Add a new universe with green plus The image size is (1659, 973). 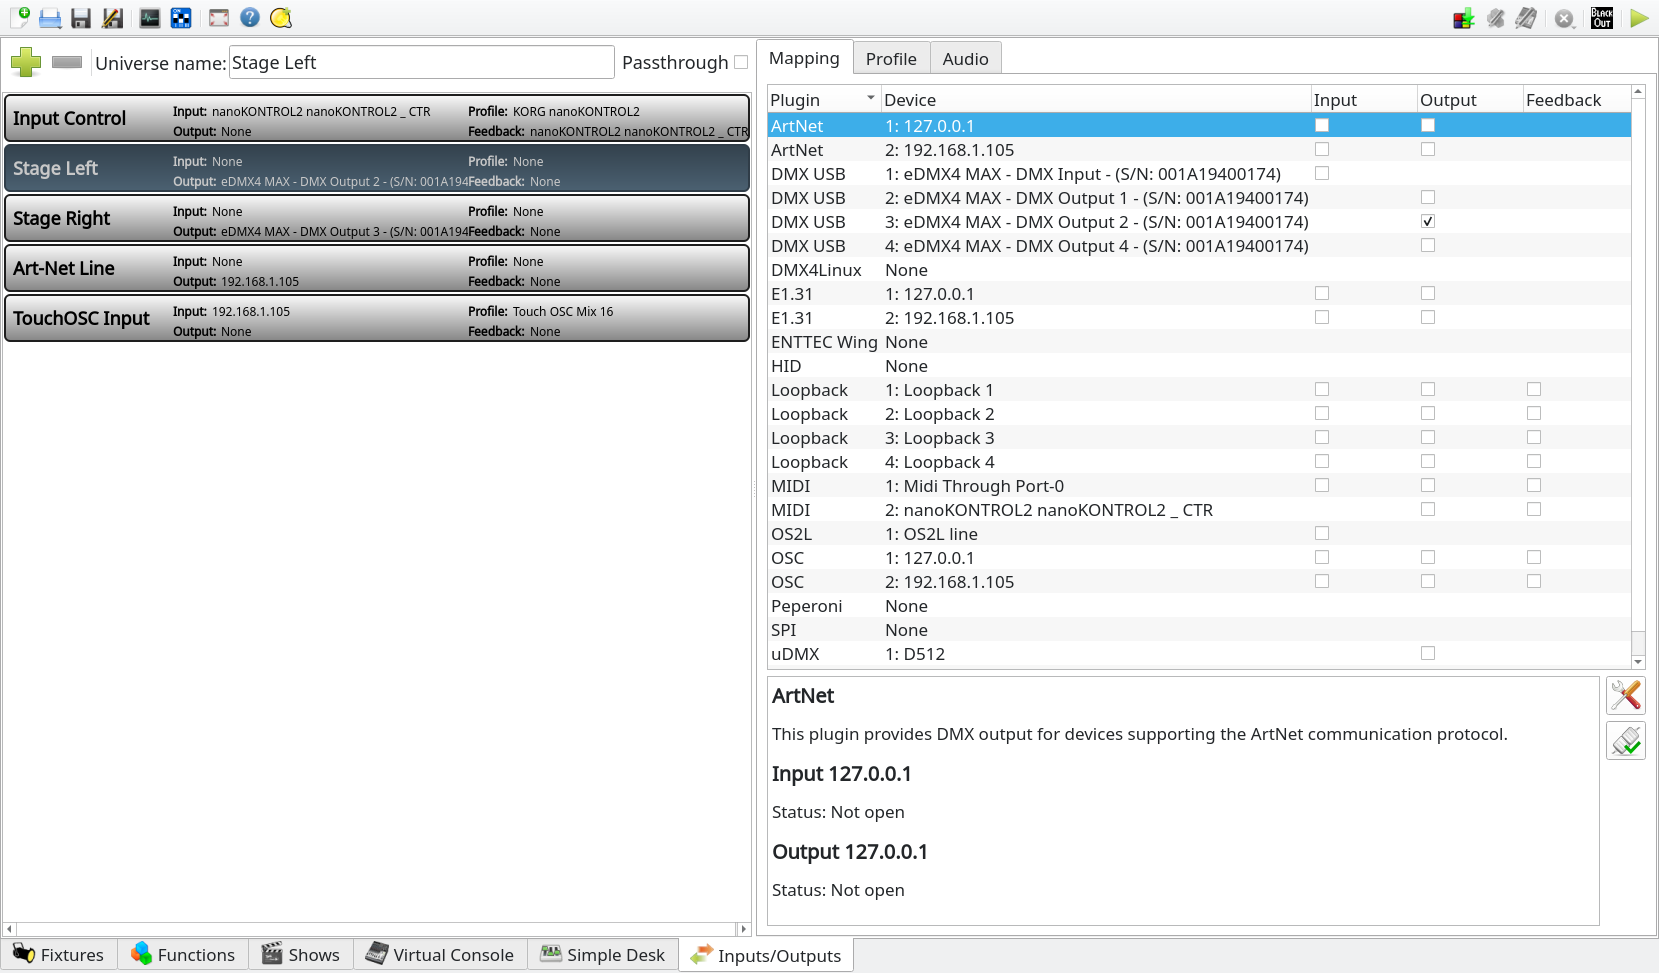(26, 62)
